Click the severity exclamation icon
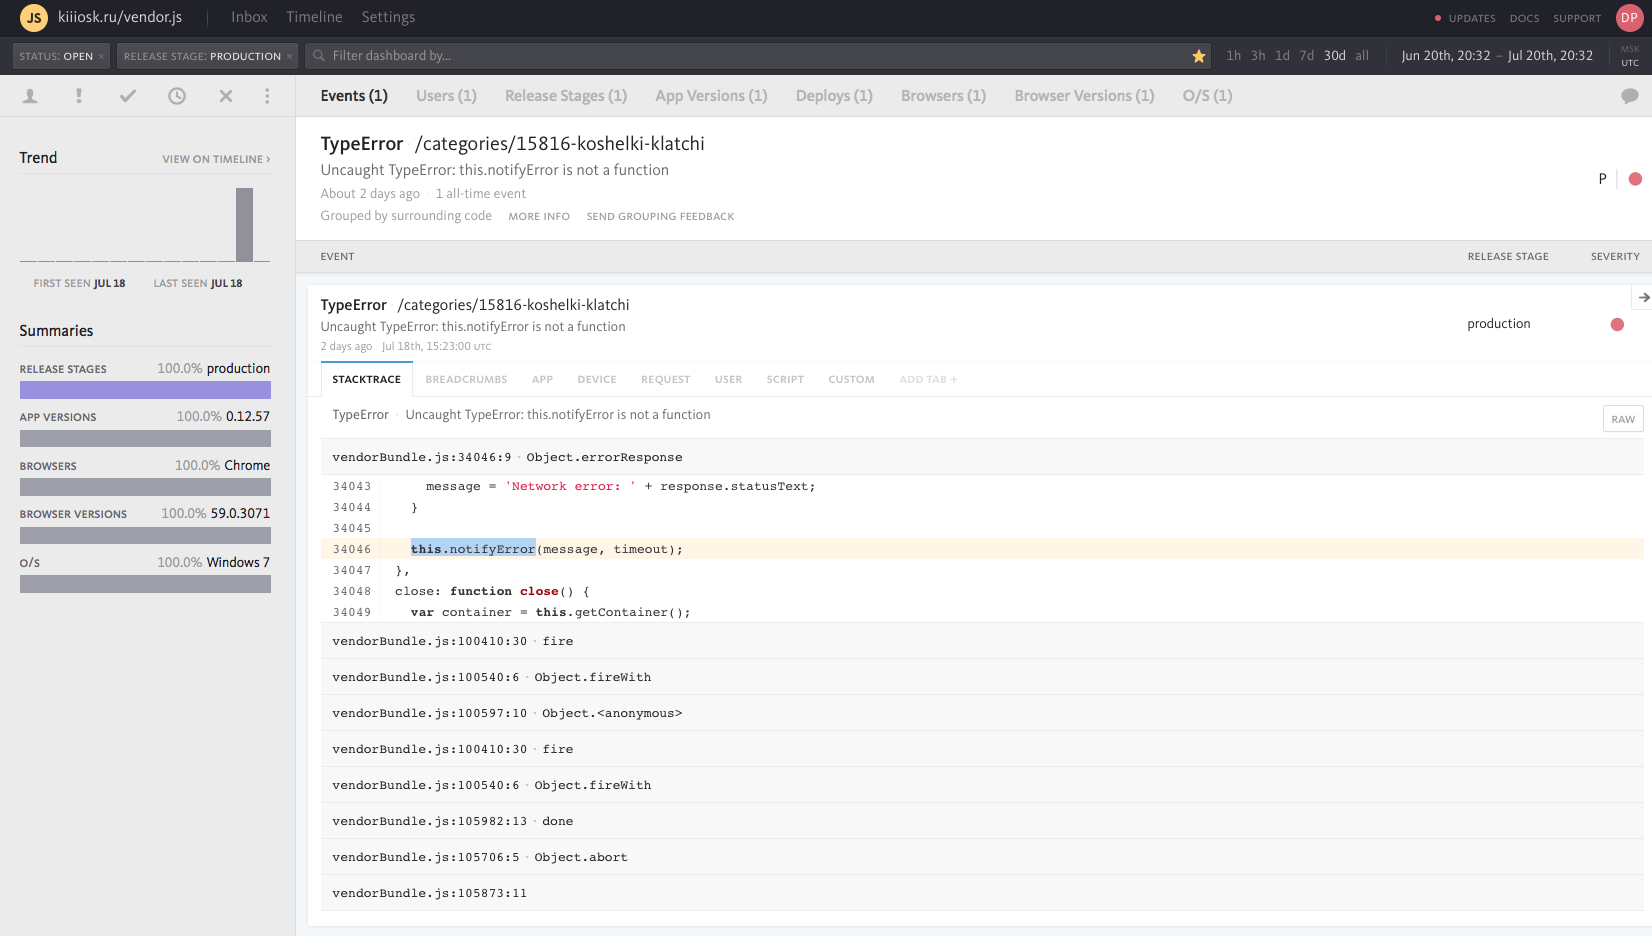 pyautogui.click(x=79, y=96)
